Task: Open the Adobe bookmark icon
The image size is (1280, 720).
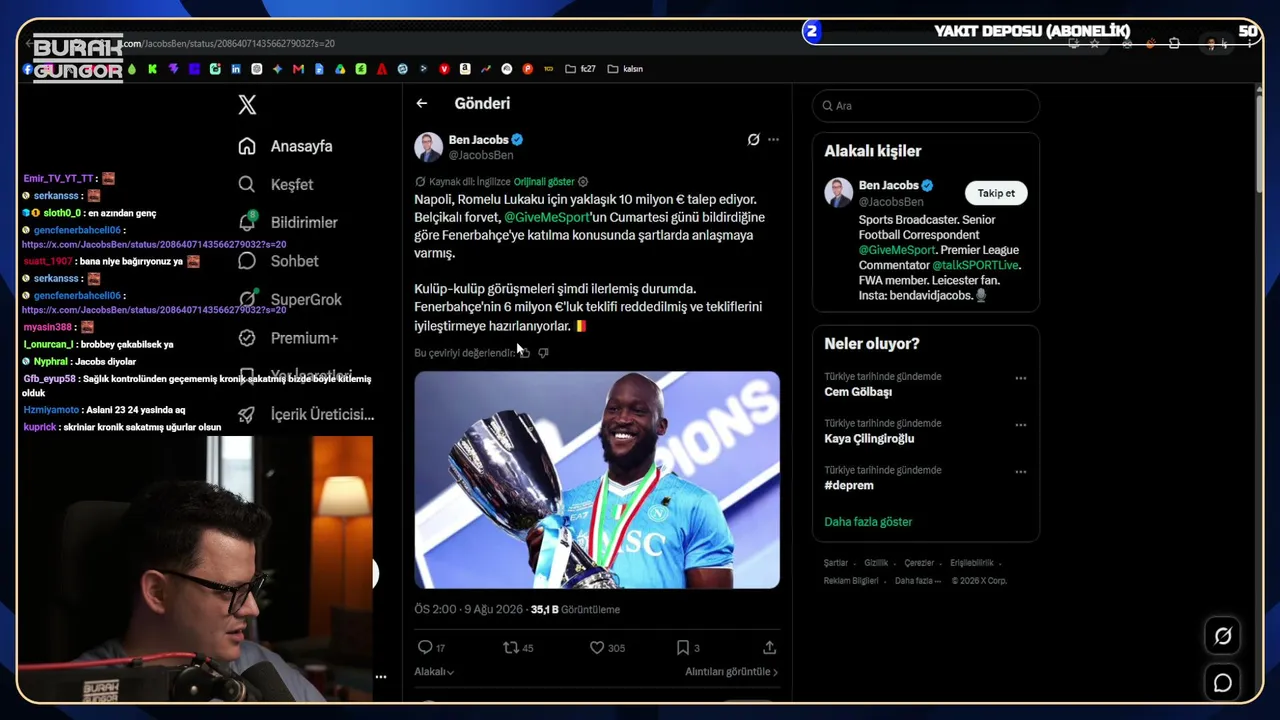Action: click(382, 69)
